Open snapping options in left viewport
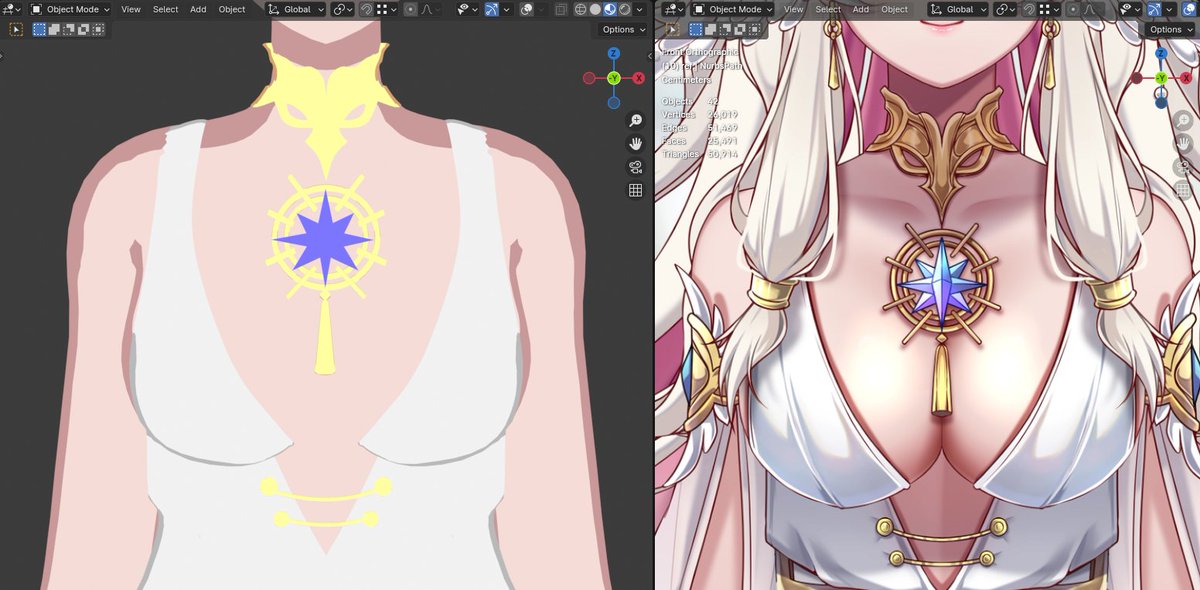Screen dimensions: 1200x590 click(386, 9)
